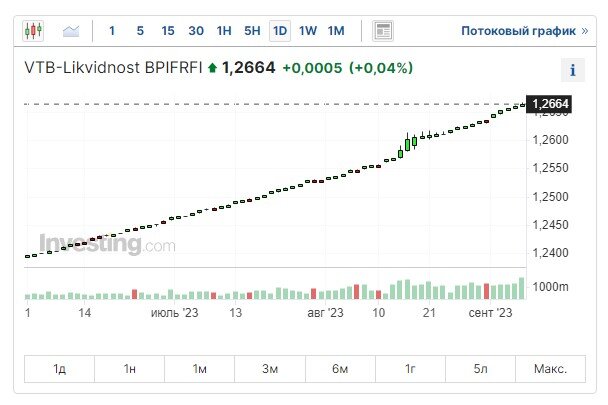Select the 1H interval
Image resolution: width=608 pixels, height=405 pixels.
[x=224, y=31]
